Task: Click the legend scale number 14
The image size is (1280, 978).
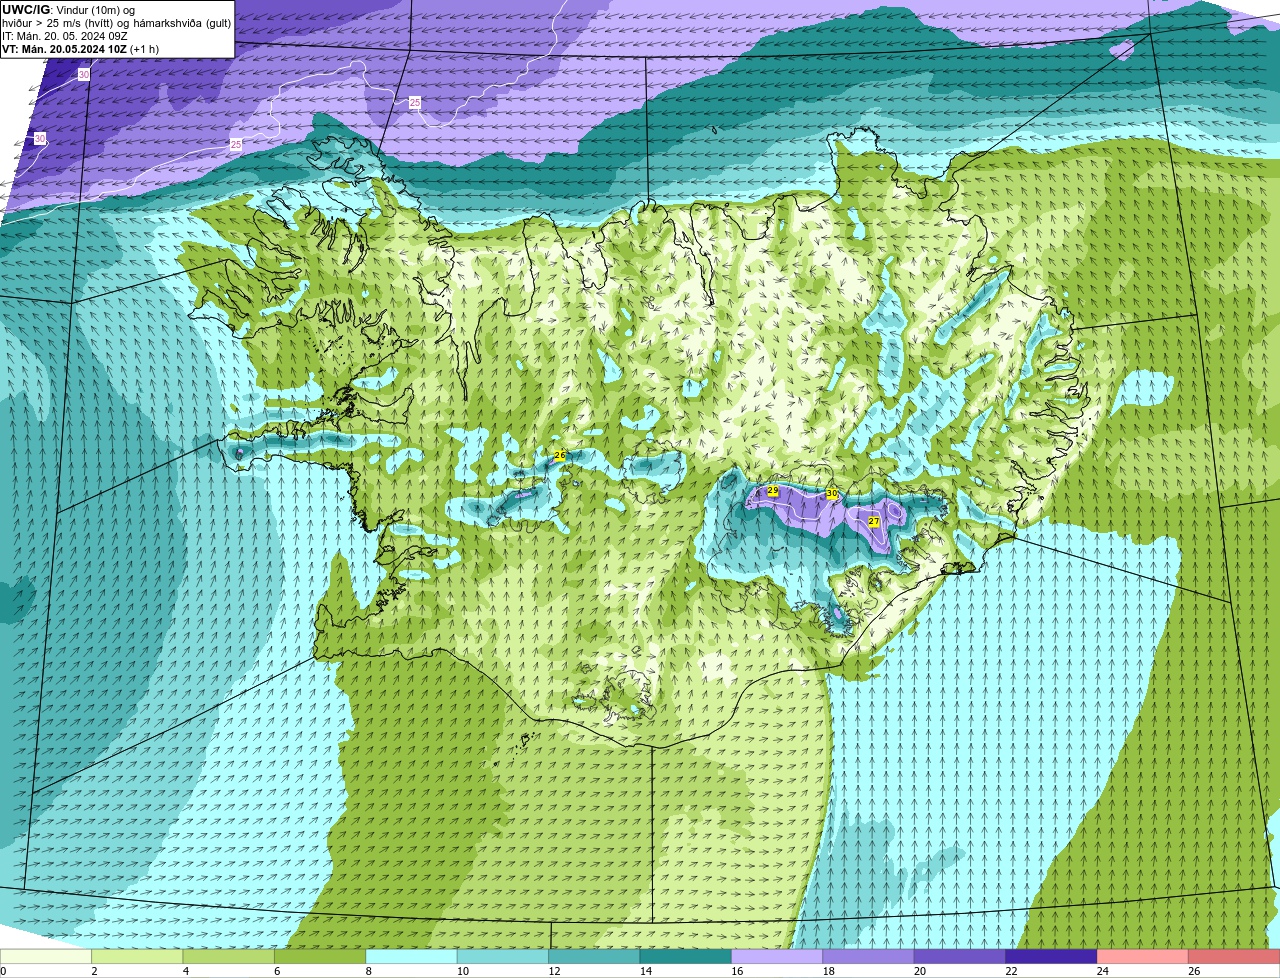Action: coord(646,971)
